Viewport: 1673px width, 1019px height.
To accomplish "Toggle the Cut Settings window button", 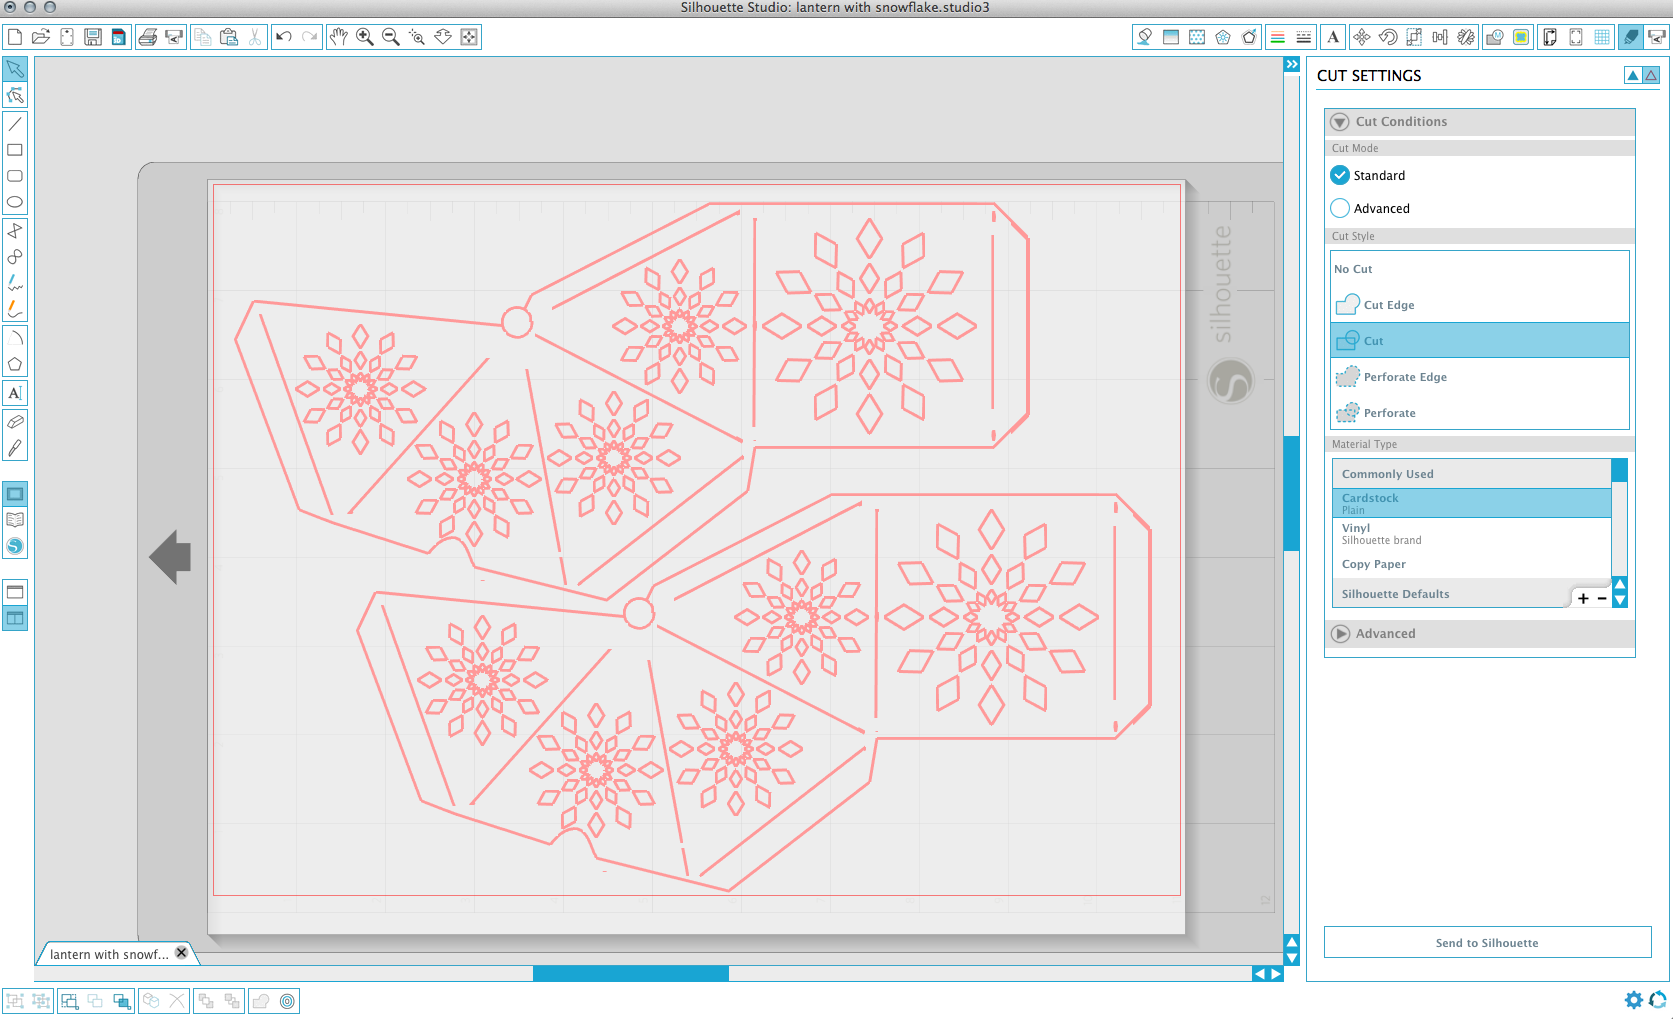I will (x=1631, y=37).
